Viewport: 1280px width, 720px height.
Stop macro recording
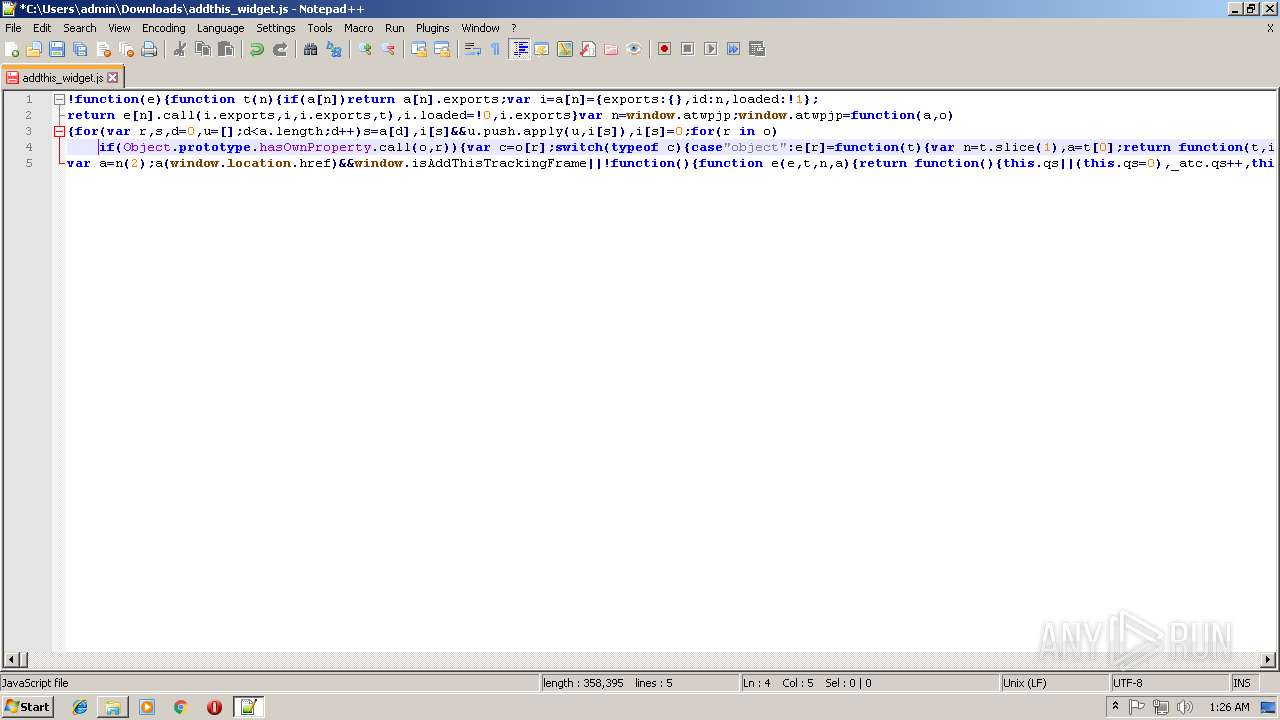[x=688, y=49]
